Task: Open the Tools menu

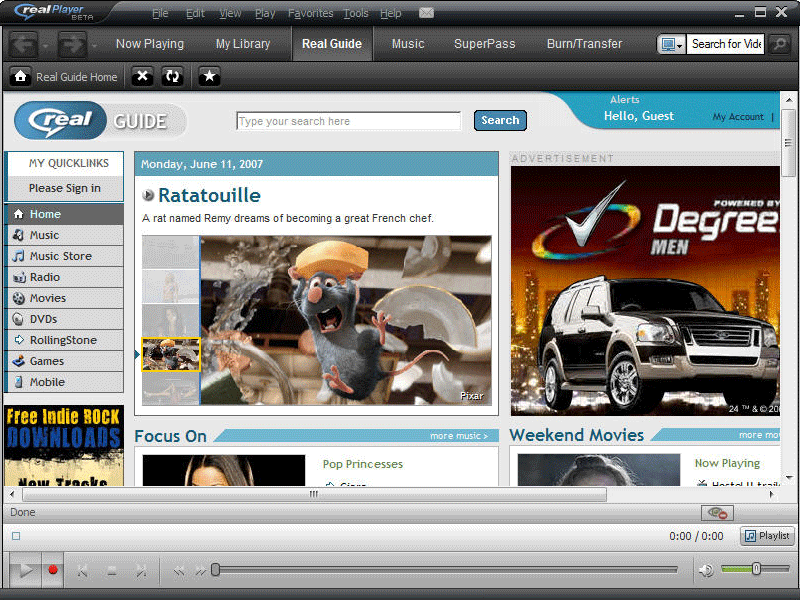Action: pyautogui.click(x=356, y=13)
